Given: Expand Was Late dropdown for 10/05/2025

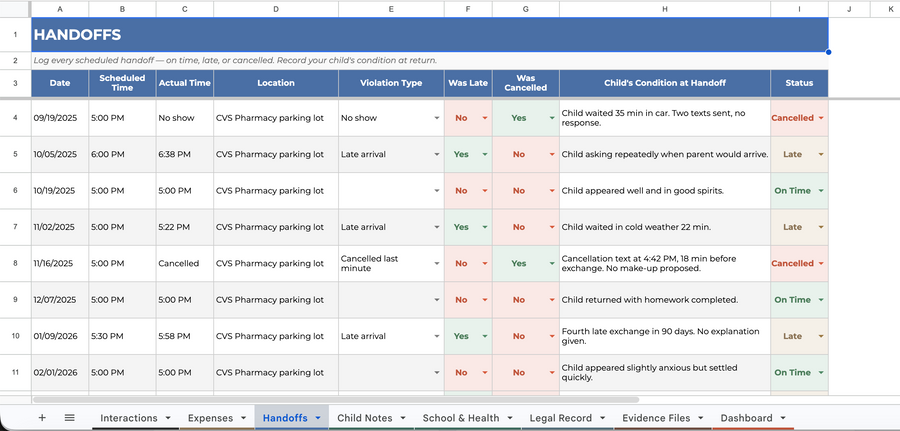Looking at the screenshot, I should (485, 154).
